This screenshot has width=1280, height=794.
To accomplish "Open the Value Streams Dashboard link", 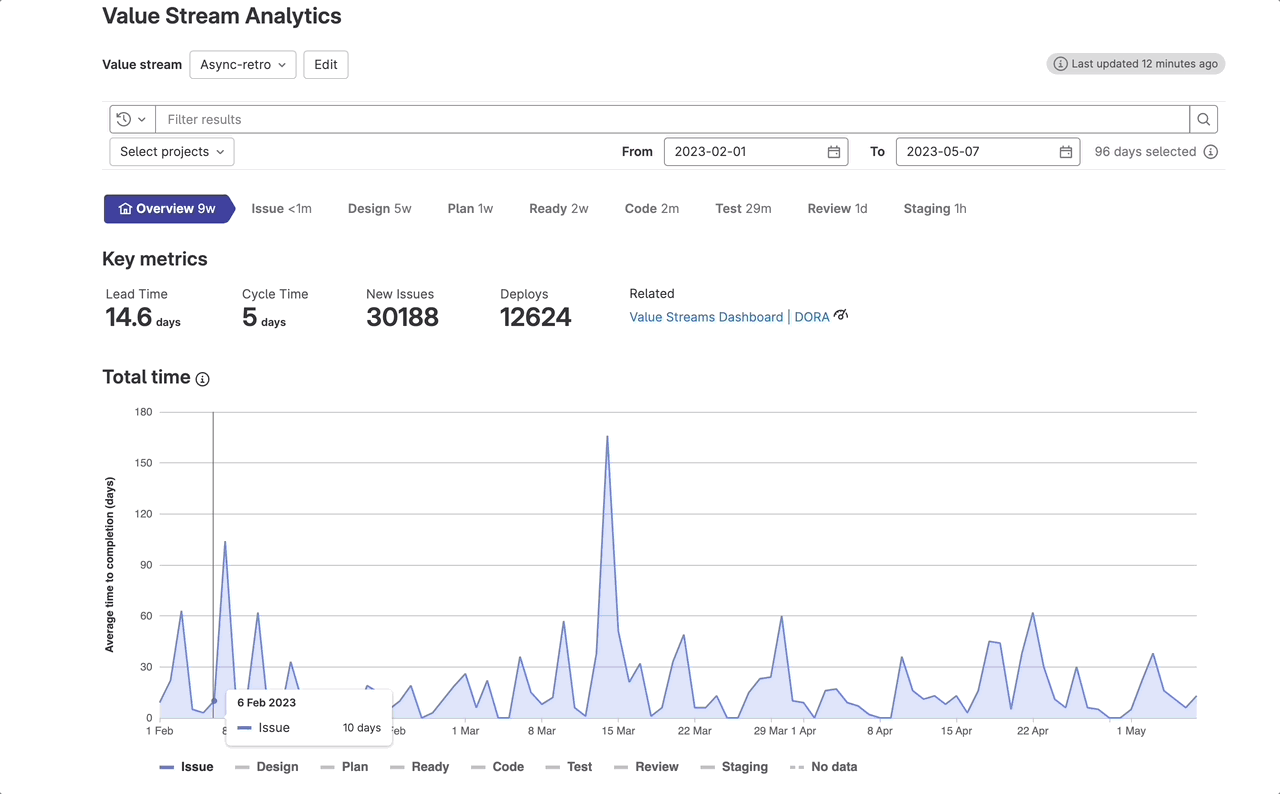I will point(706,317).
